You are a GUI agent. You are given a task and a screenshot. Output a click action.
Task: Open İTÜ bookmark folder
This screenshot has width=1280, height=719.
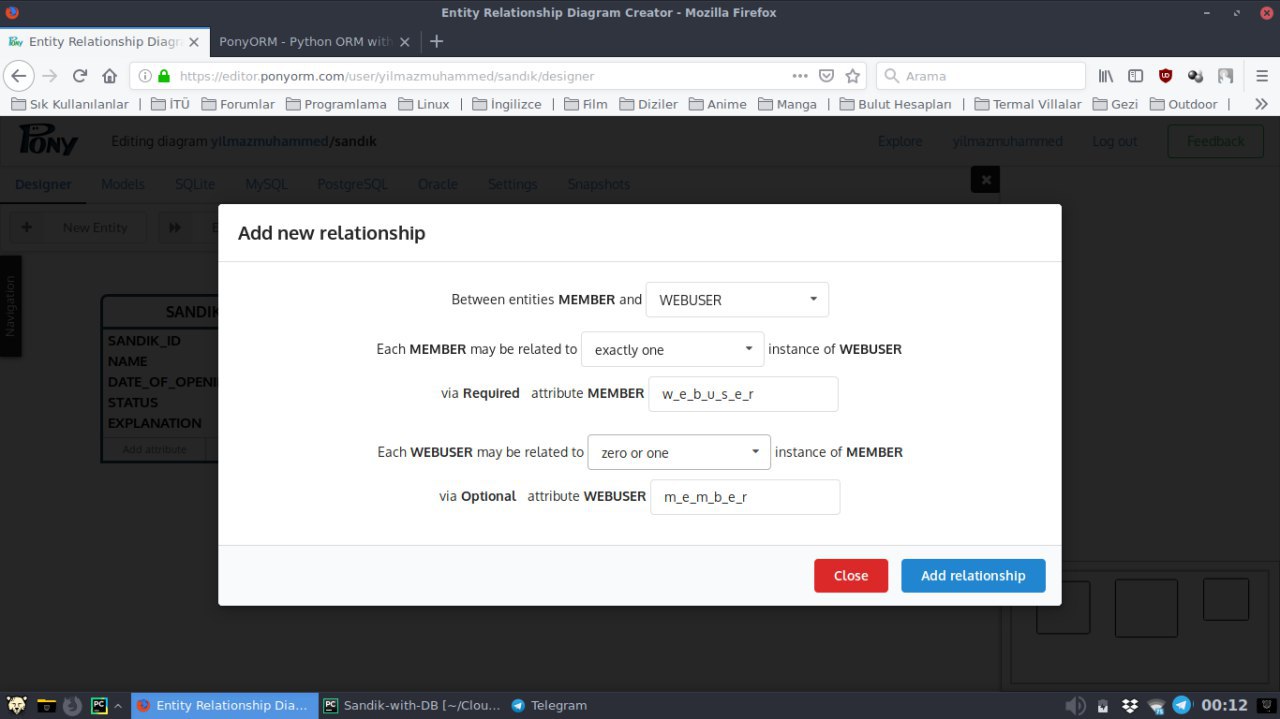170,104
